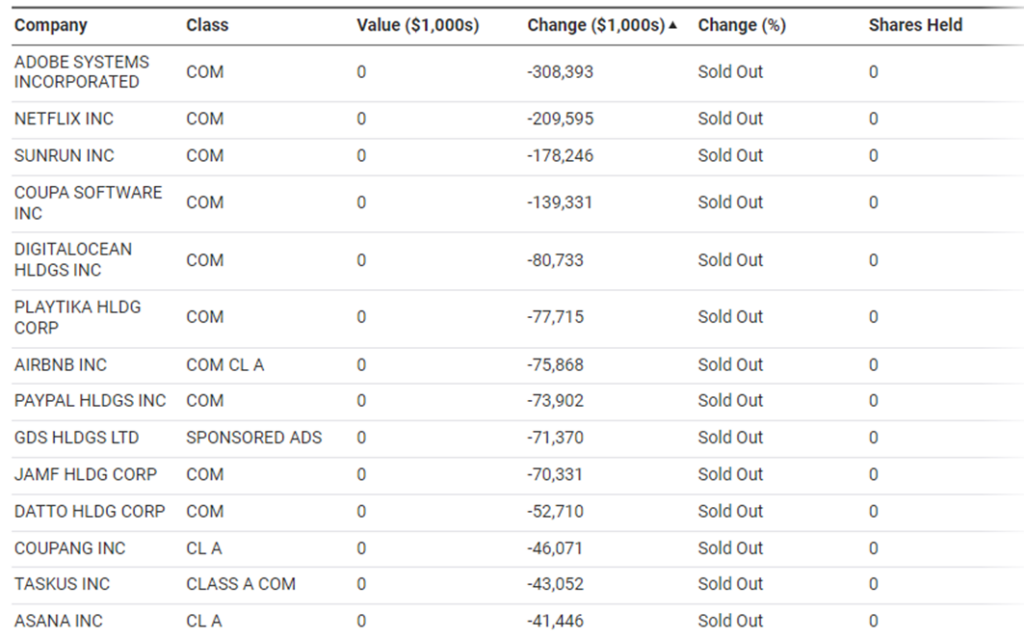Click the -178,246 change value
The width and height of the screenshot is (1024, 640).
pyautogui.click(x=560, y=155)
